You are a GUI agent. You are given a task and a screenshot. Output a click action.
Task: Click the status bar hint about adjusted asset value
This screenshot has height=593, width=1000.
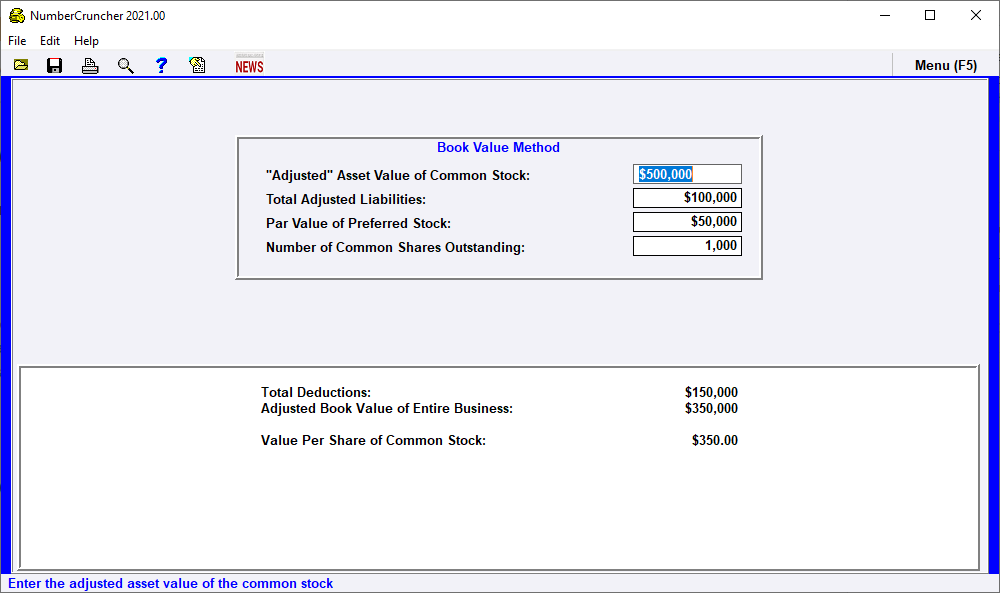(x=170, y=583)
